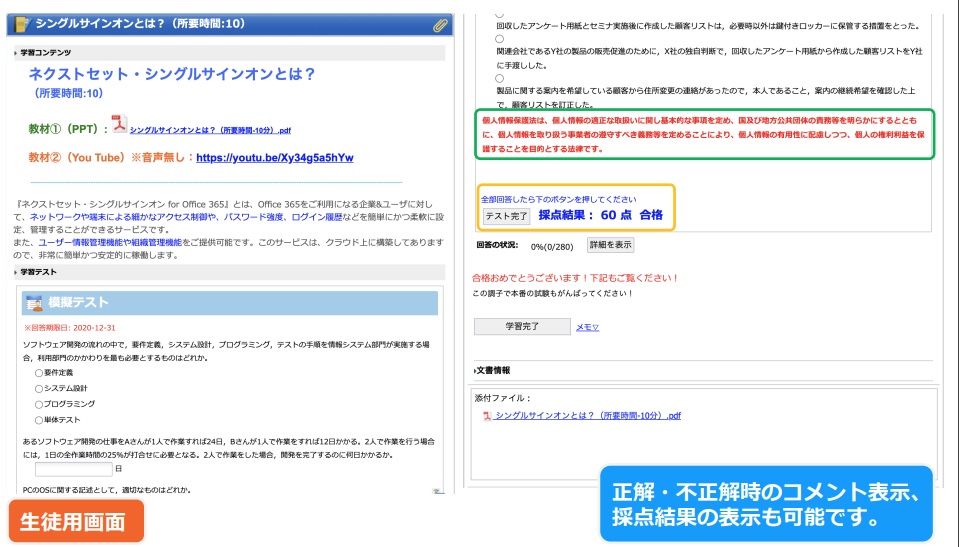Click the 回答の状況: label
The image size is (959, 547).
(x=497, y=245)
